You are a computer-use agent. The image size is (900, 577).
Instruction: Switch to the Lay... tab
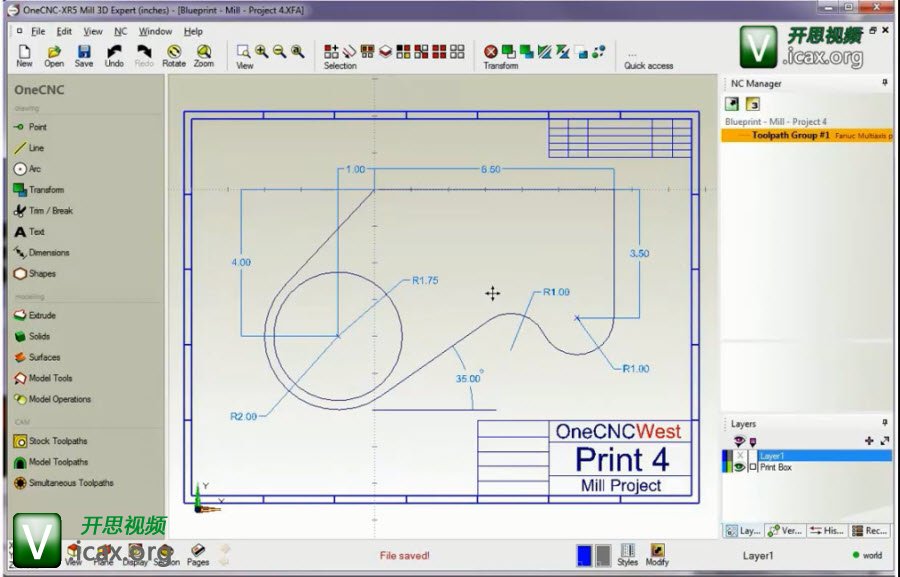(744, 530)
